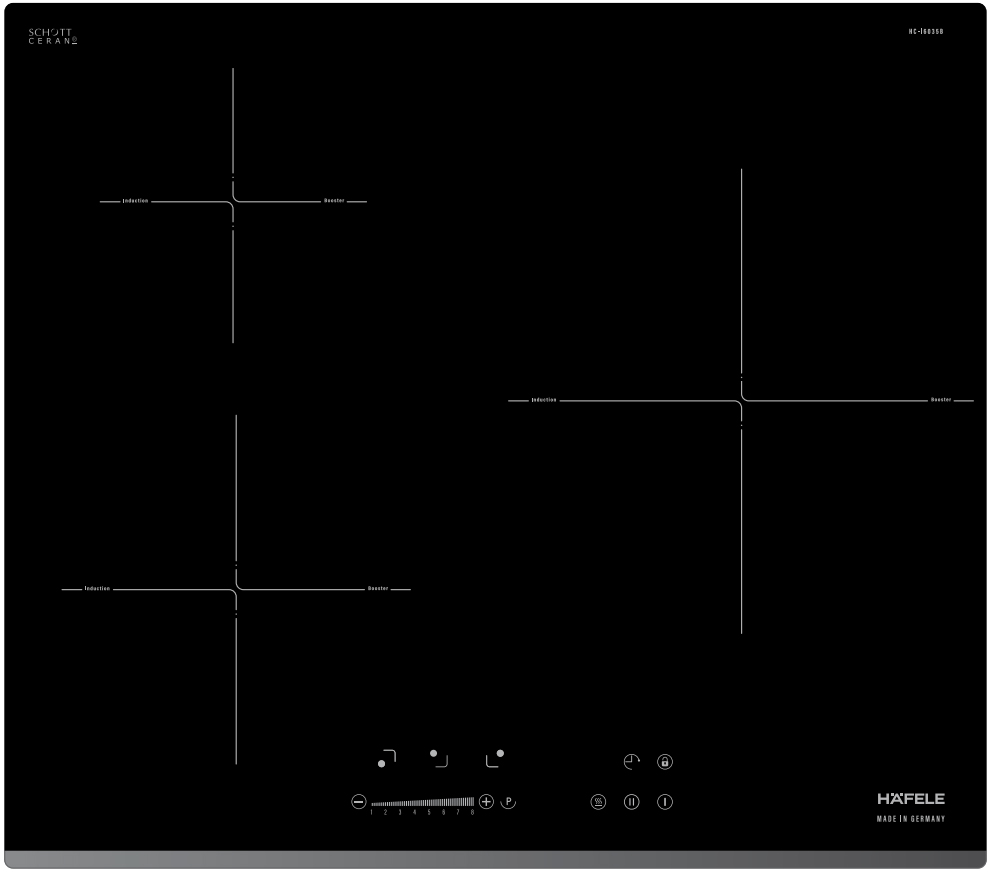The width and height of the screenshot is (990, 872).
Task: Click the center of the large right cooking zone
Action: click(741, 401)
